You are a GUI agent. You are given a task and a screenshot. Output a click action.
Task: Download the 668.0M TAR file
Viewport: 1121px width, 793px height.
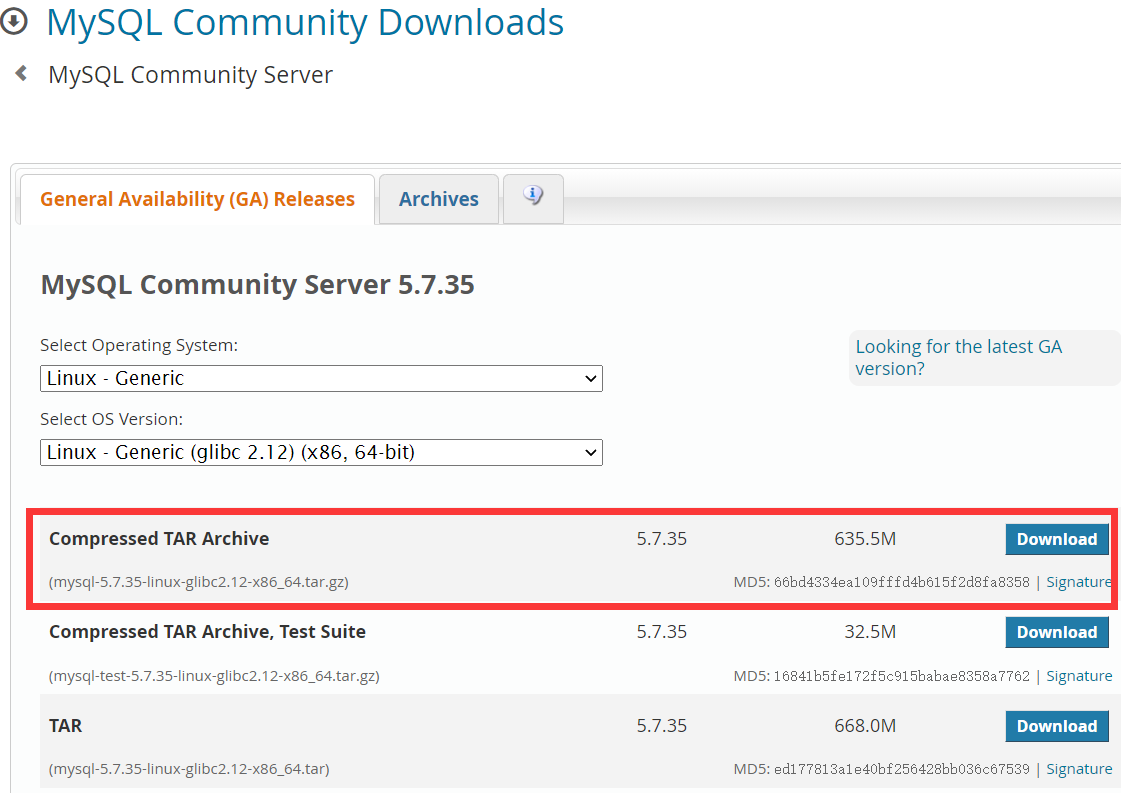point(1057,726)
